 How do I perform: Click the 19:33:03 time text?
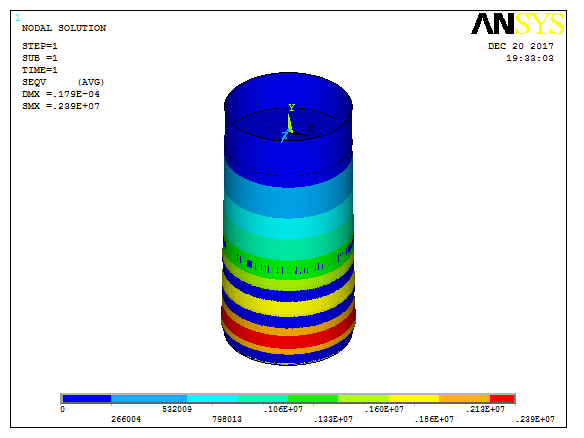point(530,58)
